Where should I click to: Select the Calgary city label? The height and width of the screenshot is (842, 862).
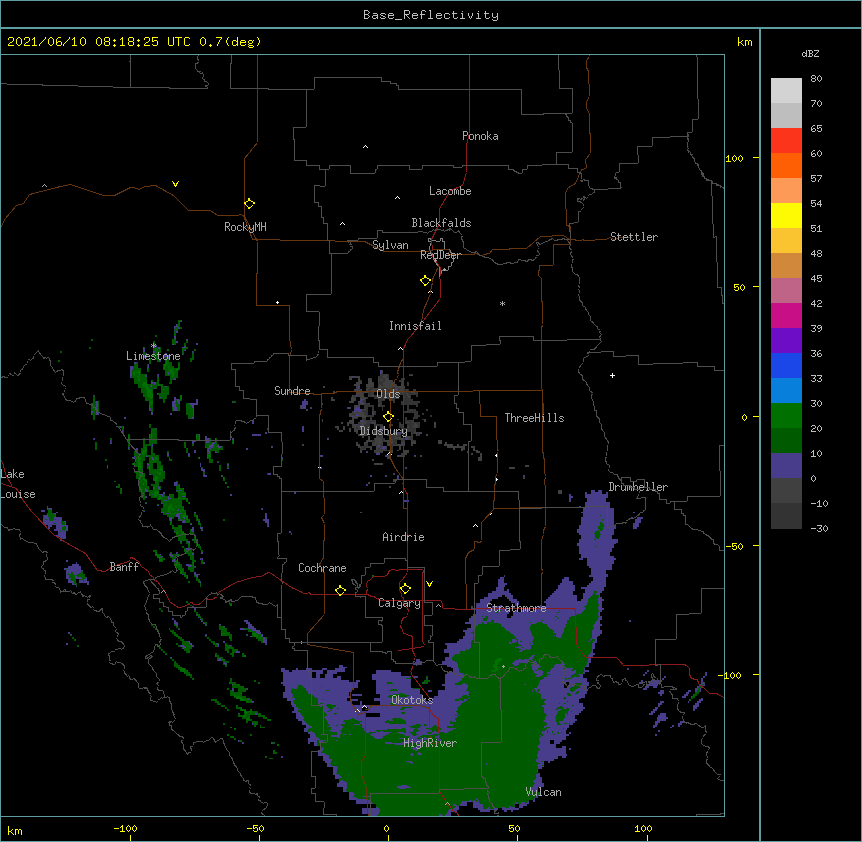399,603
